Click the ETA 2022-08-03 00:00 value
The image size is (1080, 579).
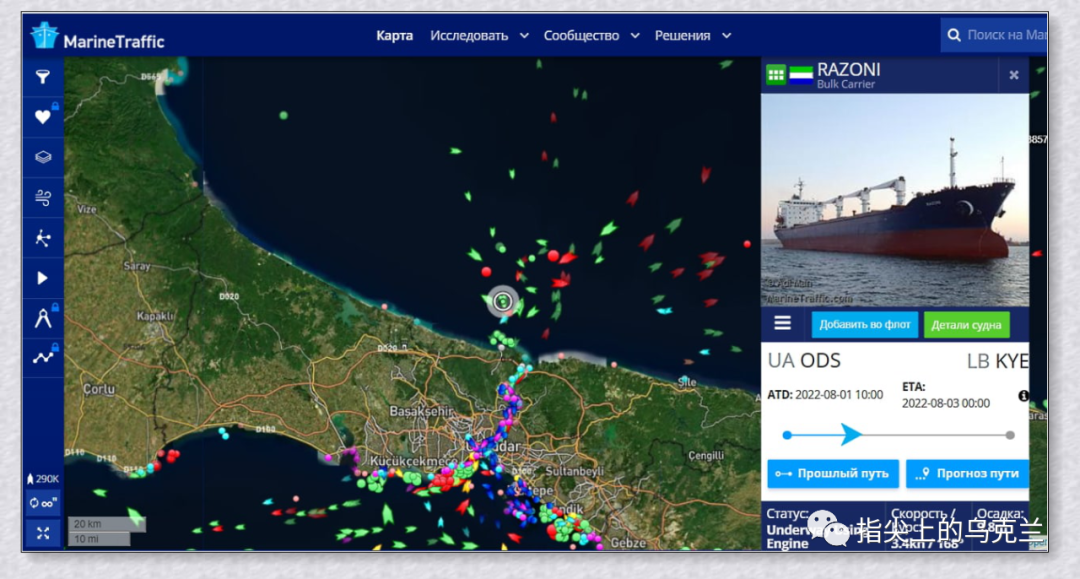tap(946, 403)
